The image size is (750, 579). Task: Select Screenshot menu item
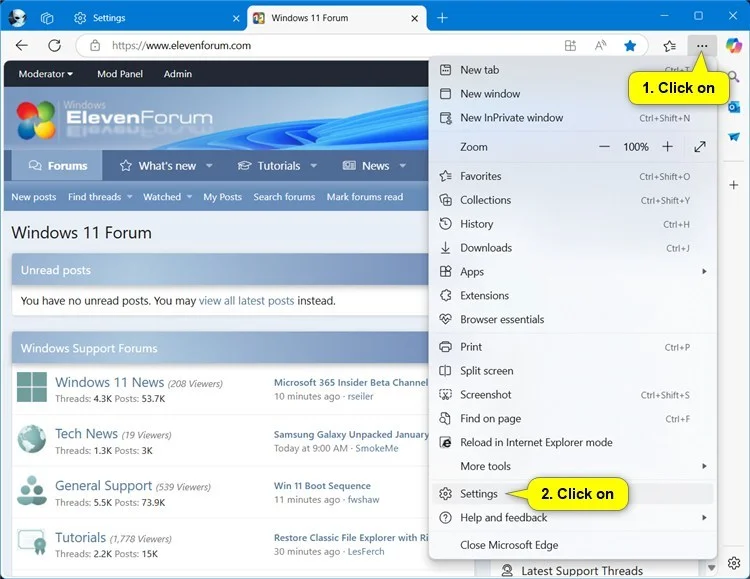(573, 395)
